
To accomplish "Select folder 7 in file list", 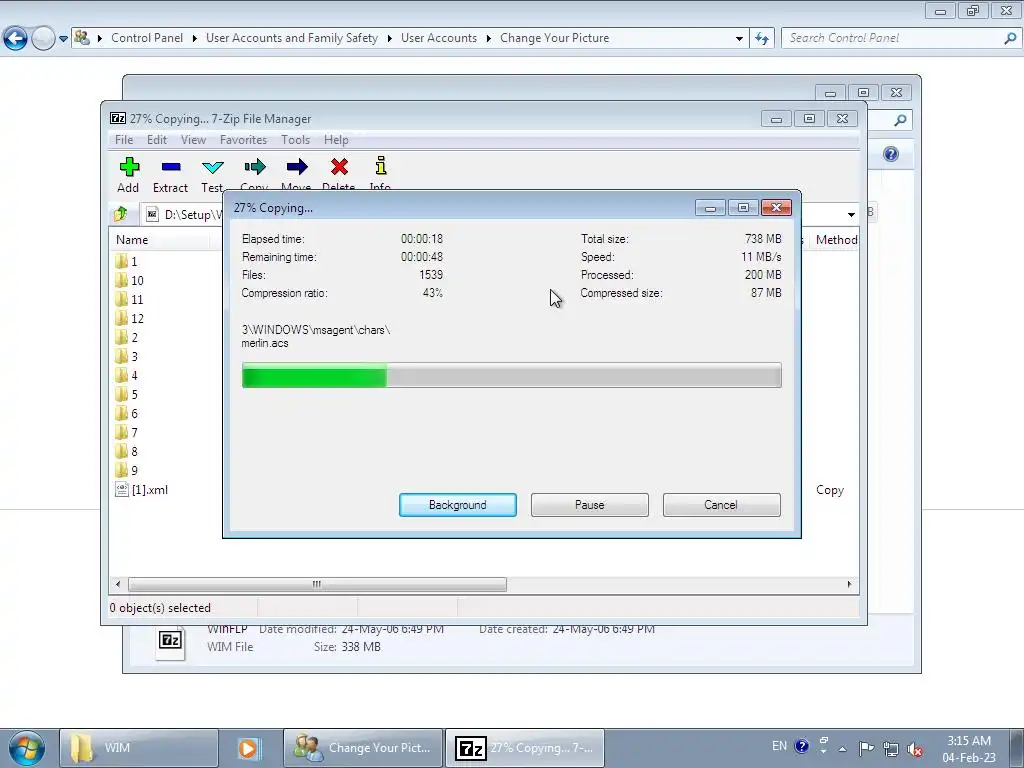I will (127, 432).
